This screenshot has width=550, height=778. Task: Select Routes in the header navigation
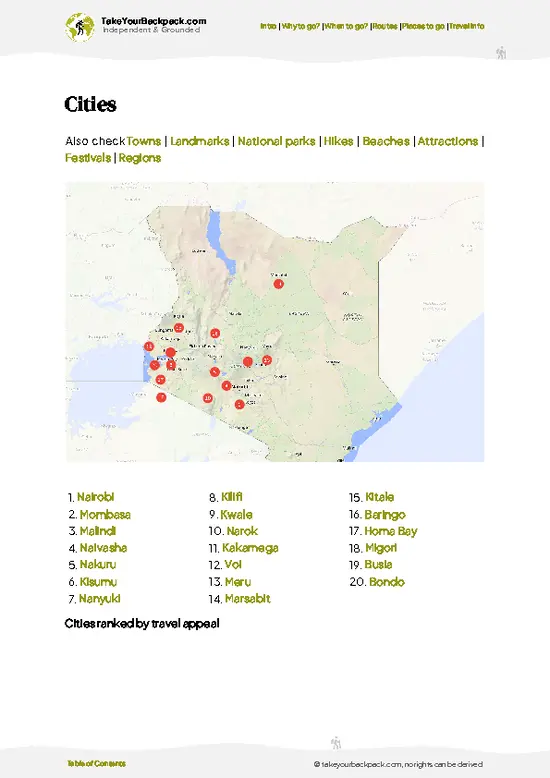(x=385, y=26)
